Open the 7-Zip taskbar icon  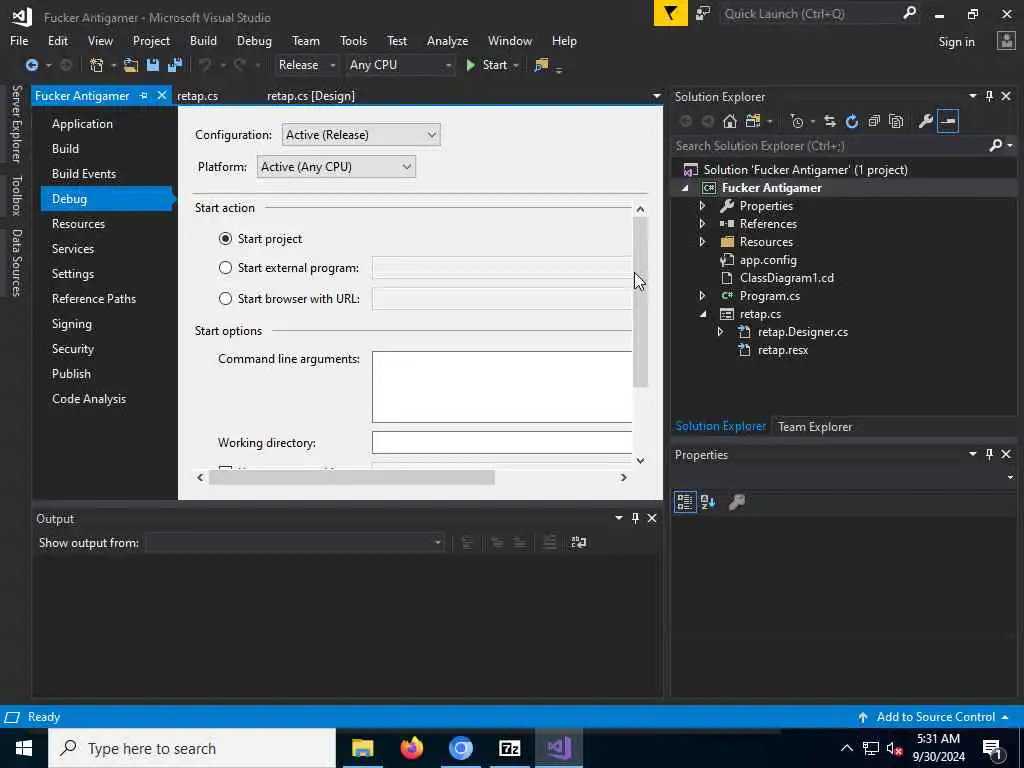509,748
